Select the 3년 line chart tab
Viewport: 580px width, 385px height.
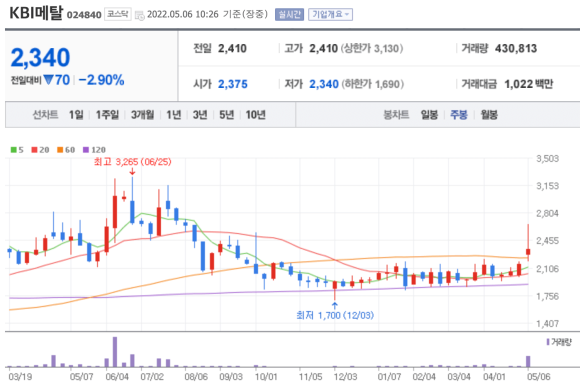tap(200, 115)
